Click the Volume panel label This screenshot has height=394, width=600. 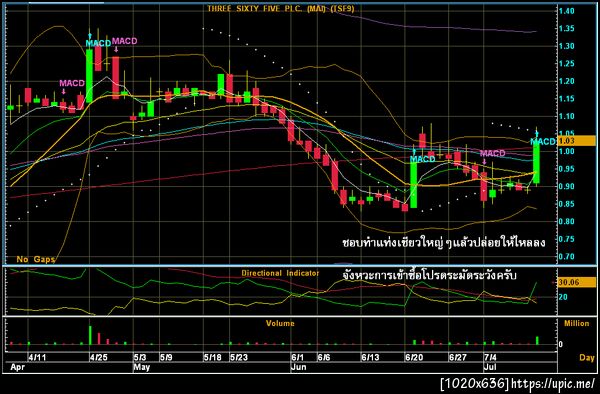(x=280, y=324)
